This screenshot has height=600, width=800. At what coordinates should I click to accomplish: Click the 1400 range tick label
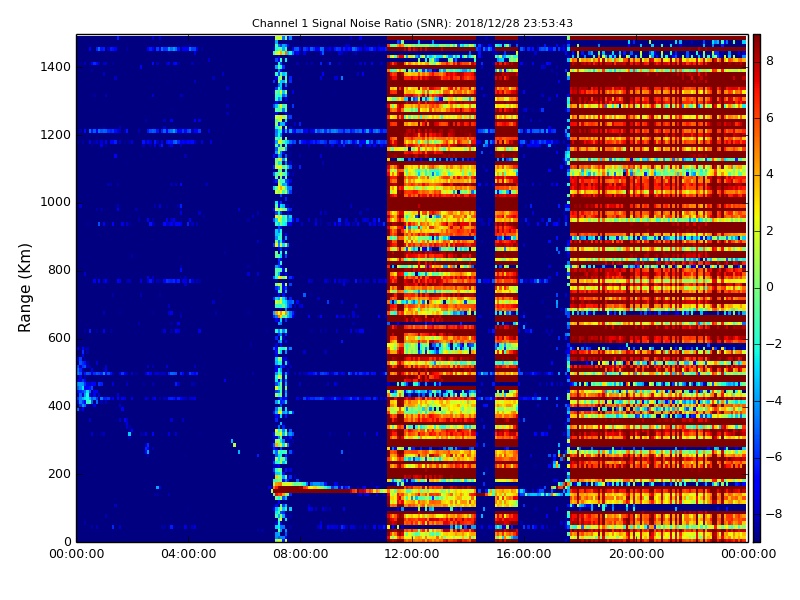55,67
